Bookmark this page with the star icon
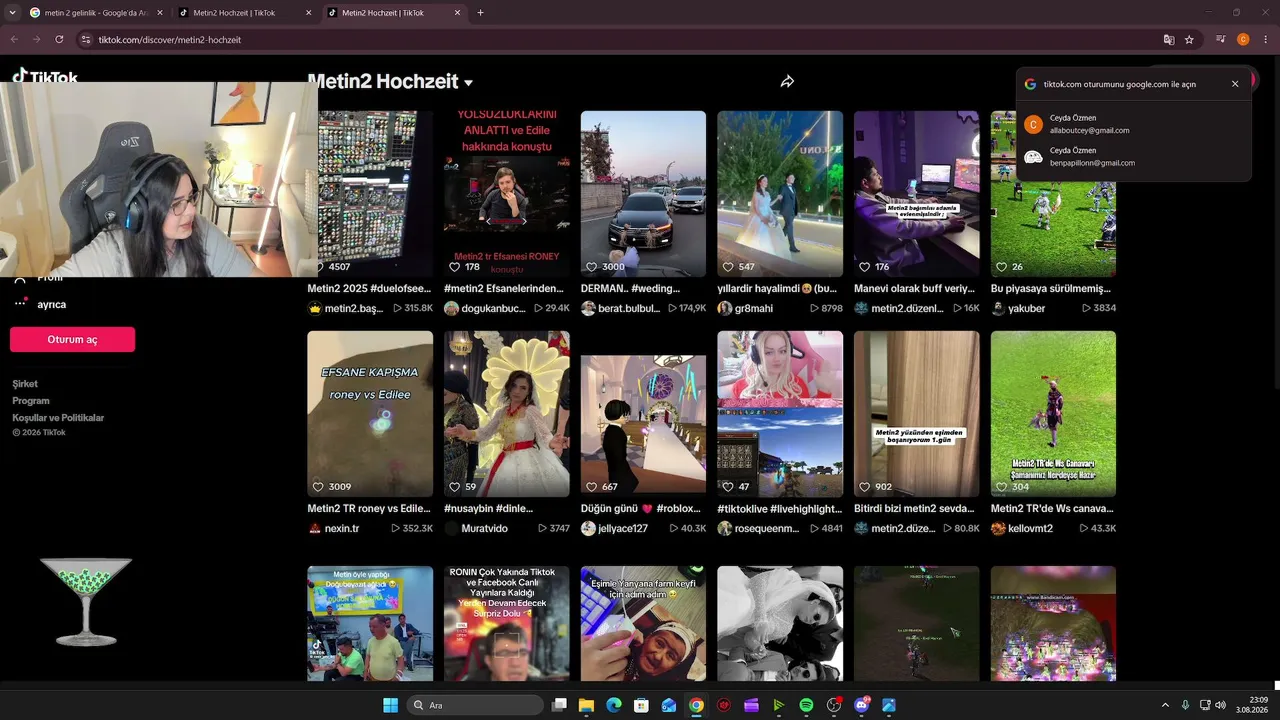This screenshot has width=1280, height=720. pos(1189,40)
